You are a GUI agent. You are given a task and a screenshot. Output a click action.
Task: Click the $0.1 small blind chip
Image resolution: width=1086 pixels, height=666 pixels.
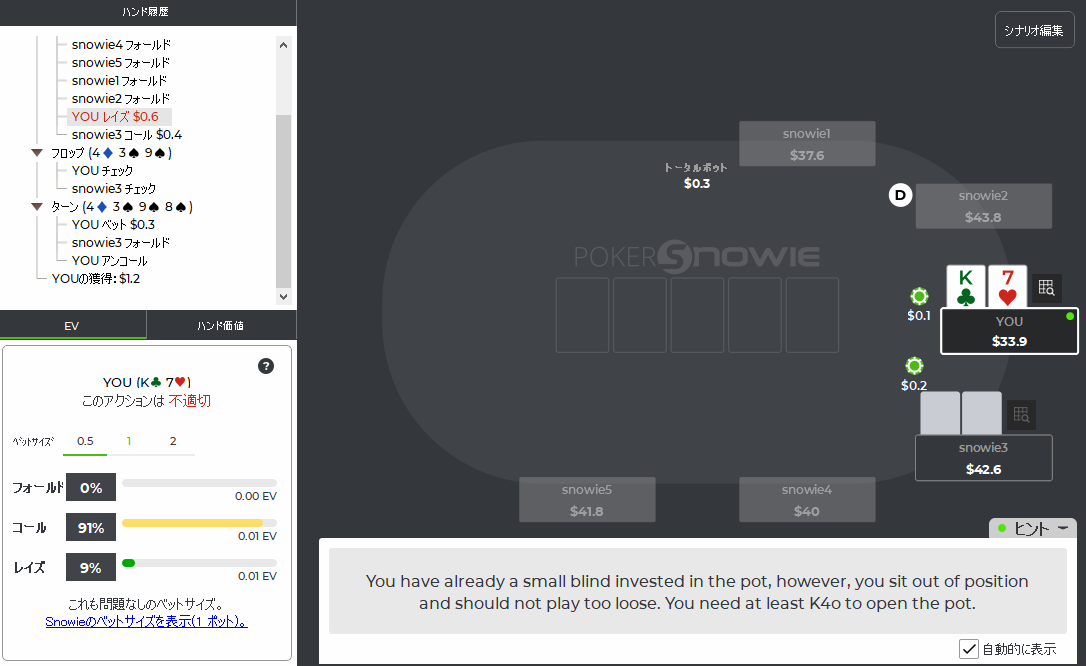click(919, 296)
